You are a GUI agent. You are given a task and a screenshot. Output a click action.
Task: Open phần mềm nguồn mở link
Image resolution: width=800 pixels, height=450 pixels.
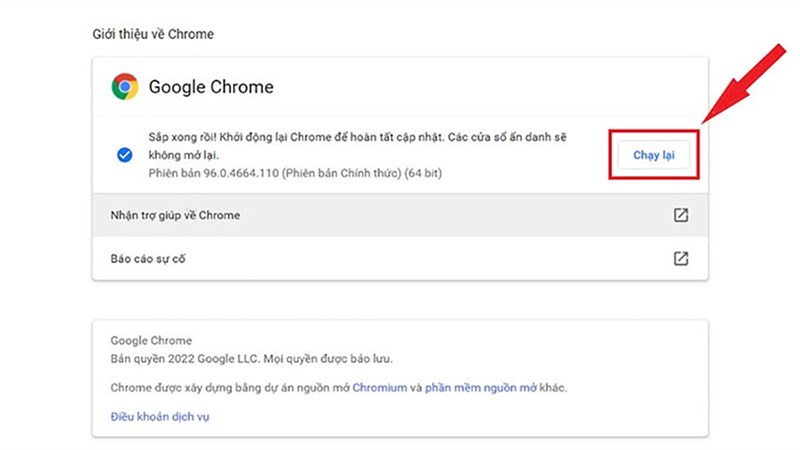coord(481,388)
